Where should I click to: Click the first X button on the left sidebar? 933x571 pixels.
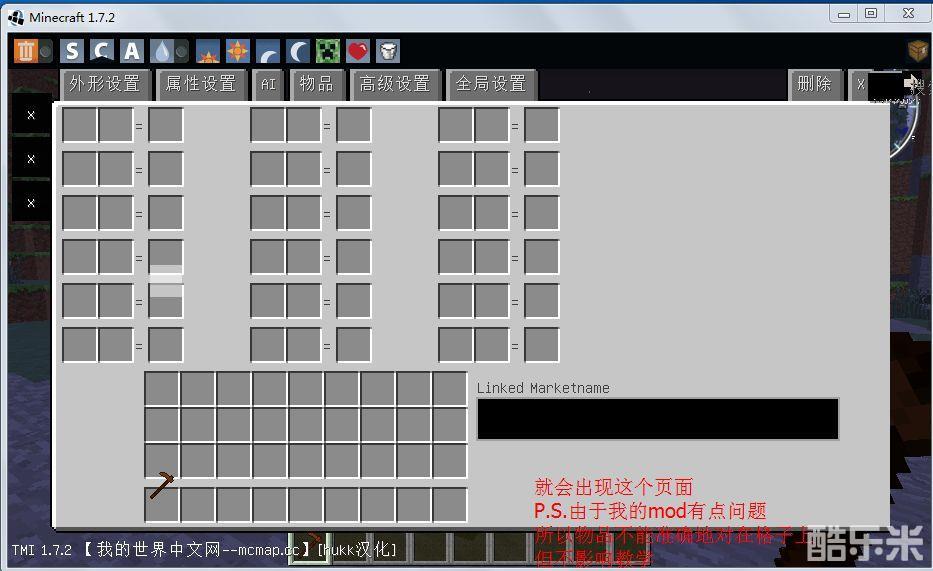coord(31,115)
